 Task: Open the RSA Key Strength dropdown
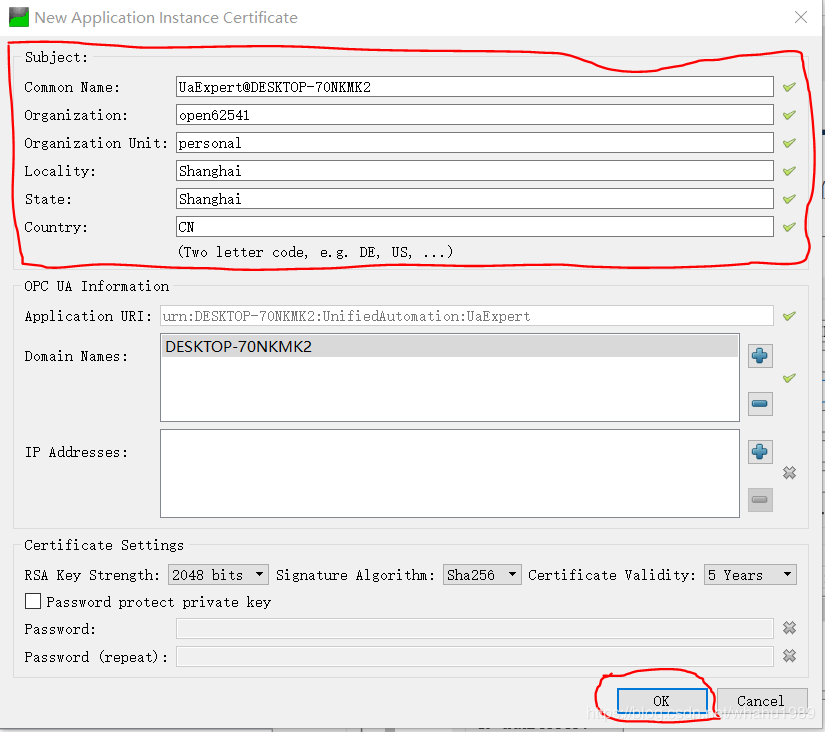pyautogui.click(x=218, y=575)
